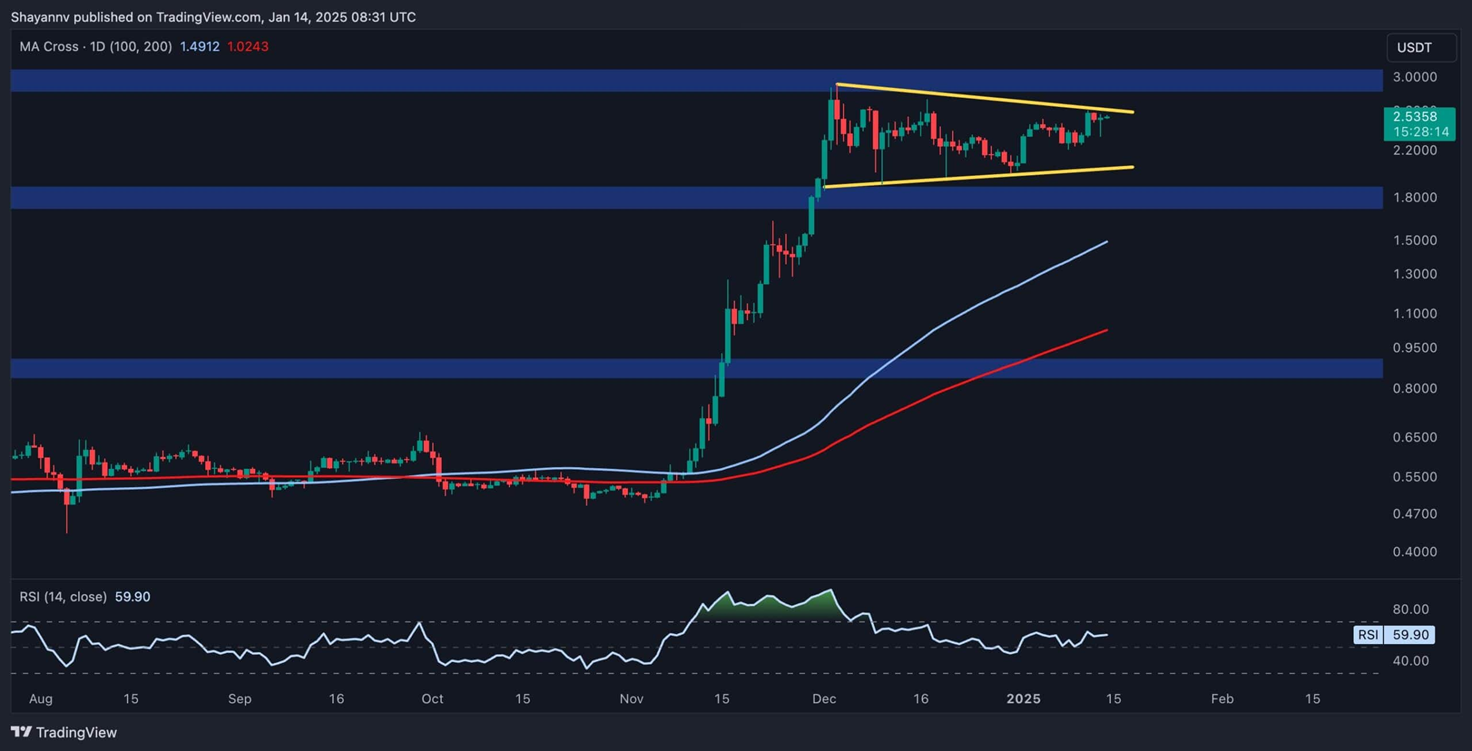Click the 0.9500 price axis label
This screenshot has height=751, width=1472.
click(x=1416, y=348)
